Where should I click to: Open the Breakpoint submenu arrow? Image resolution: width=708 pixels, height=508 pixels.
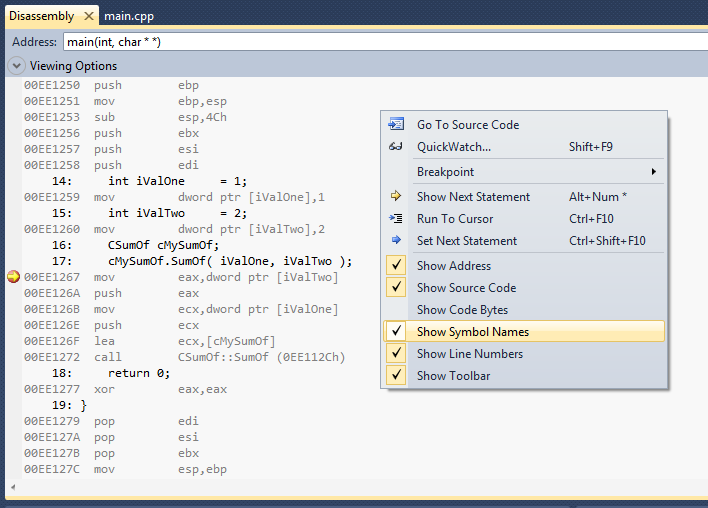pyautogui.click(x=653, y=172)
